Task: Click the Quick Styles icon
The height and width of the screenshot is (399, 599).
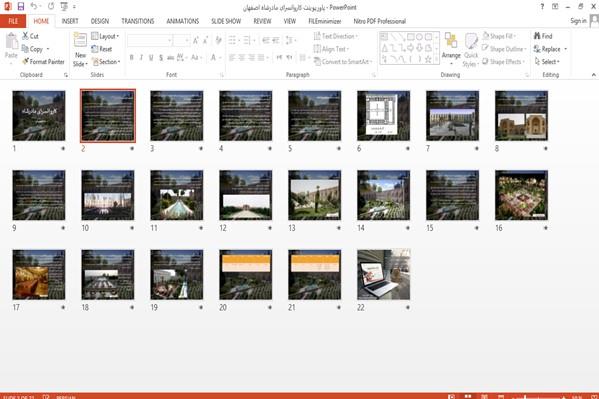Action: 471,41
